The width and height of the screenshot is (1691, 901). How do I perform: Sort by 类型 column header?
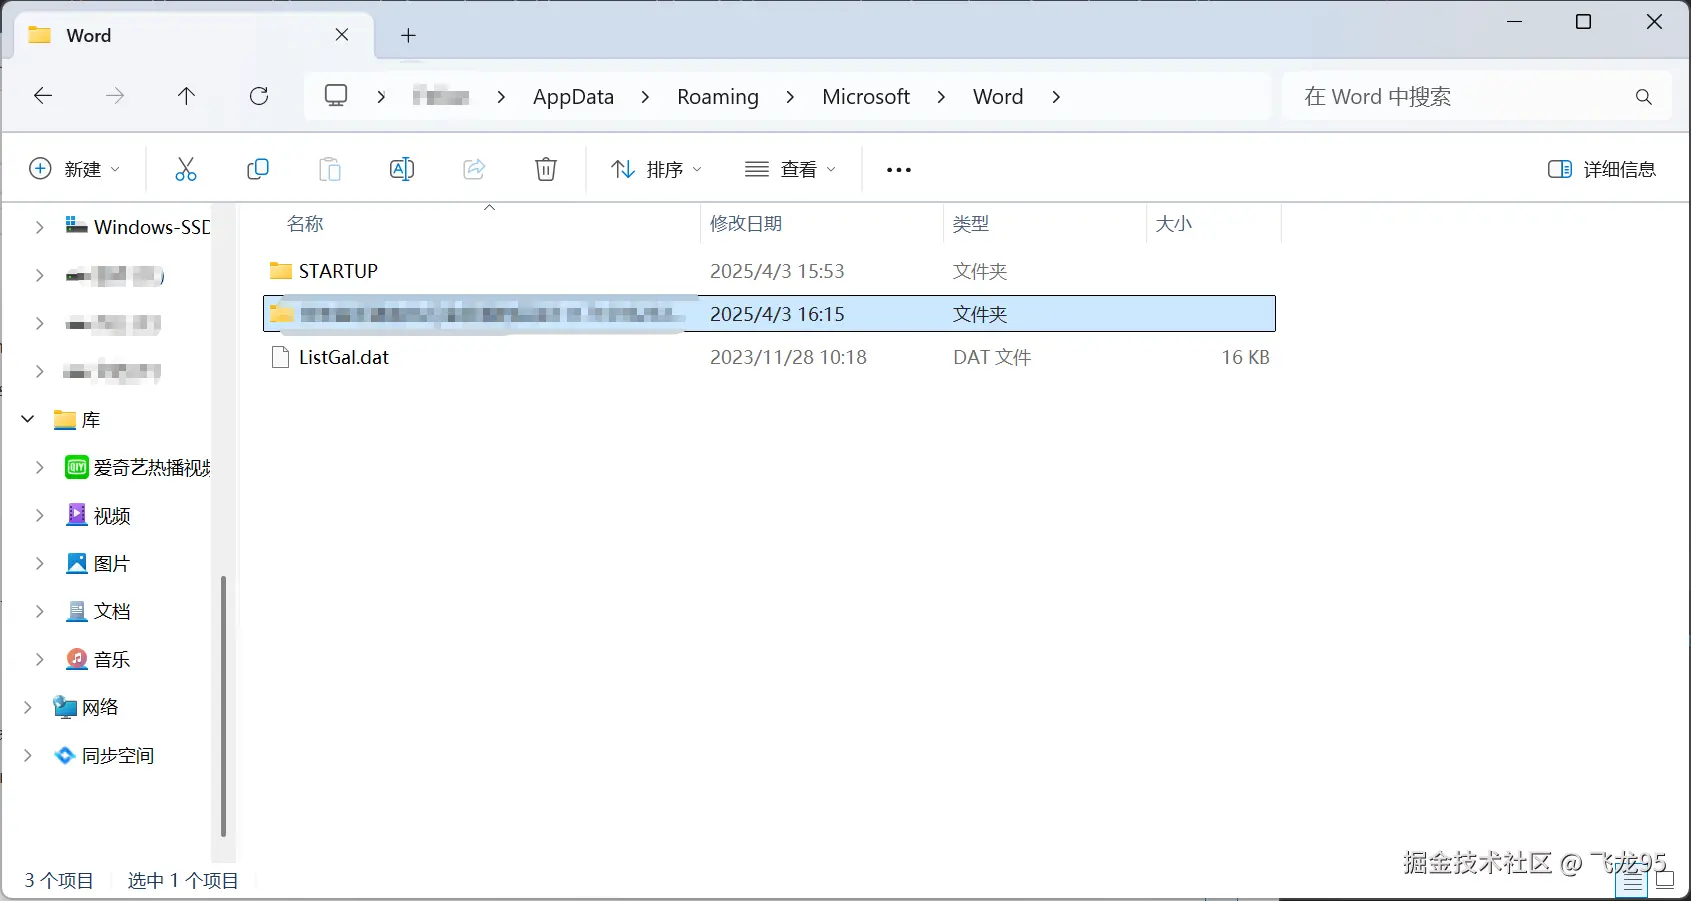tap(971, 224)
